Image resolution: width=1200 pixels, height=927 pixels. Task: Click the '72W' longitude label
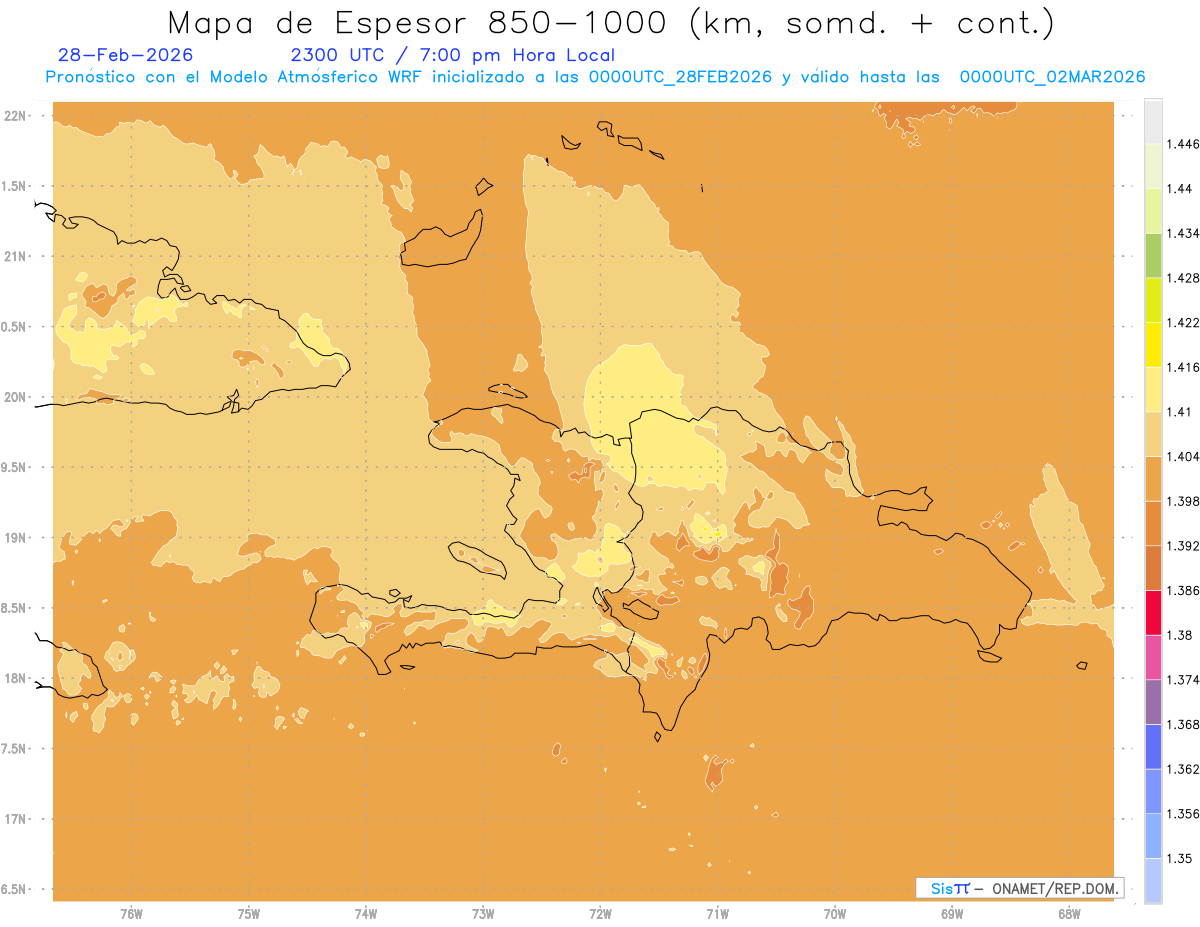tap(600, 914)
